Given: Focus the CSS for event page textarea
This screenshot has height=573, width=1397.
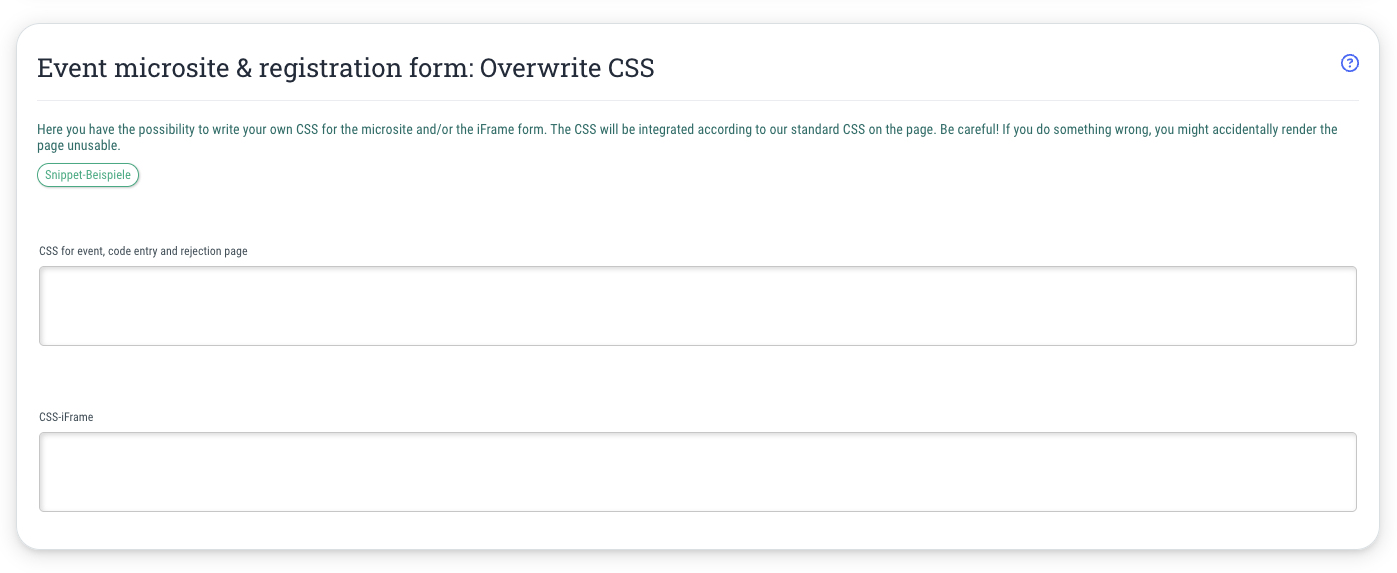Looking at the screenshot, I should point(697,306).
